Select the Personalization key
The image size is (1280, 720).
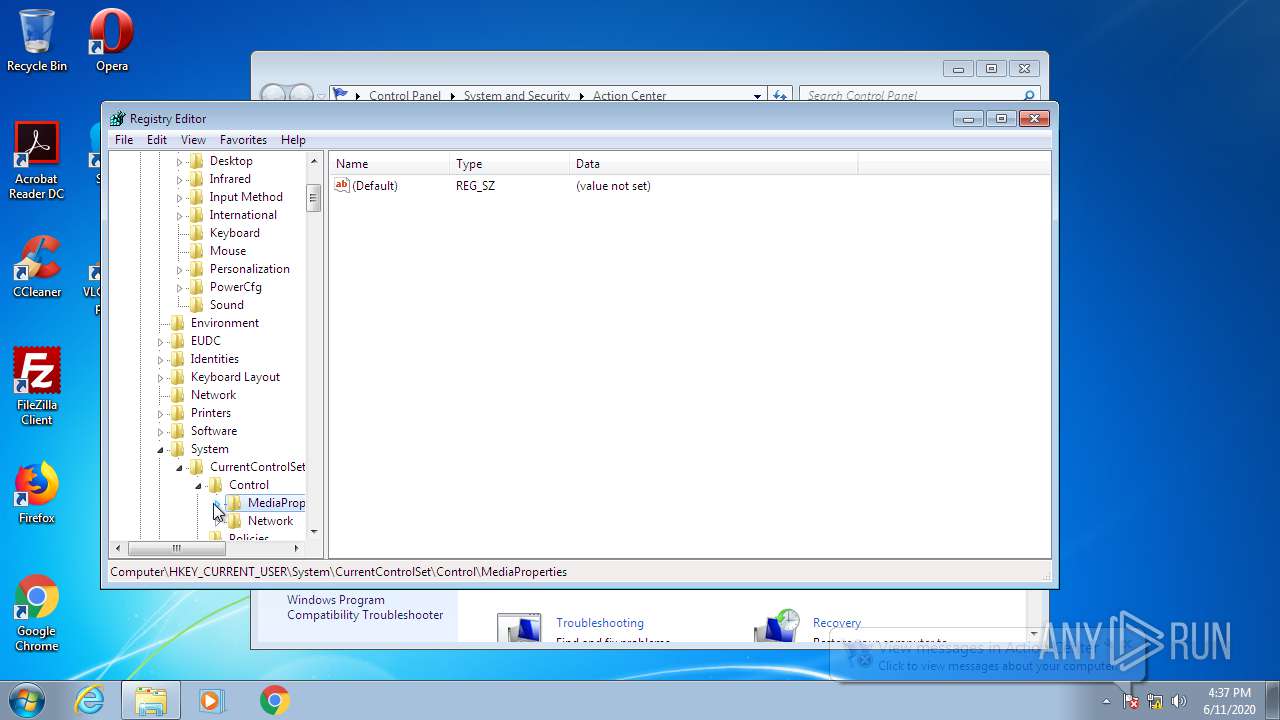(249, 269)
